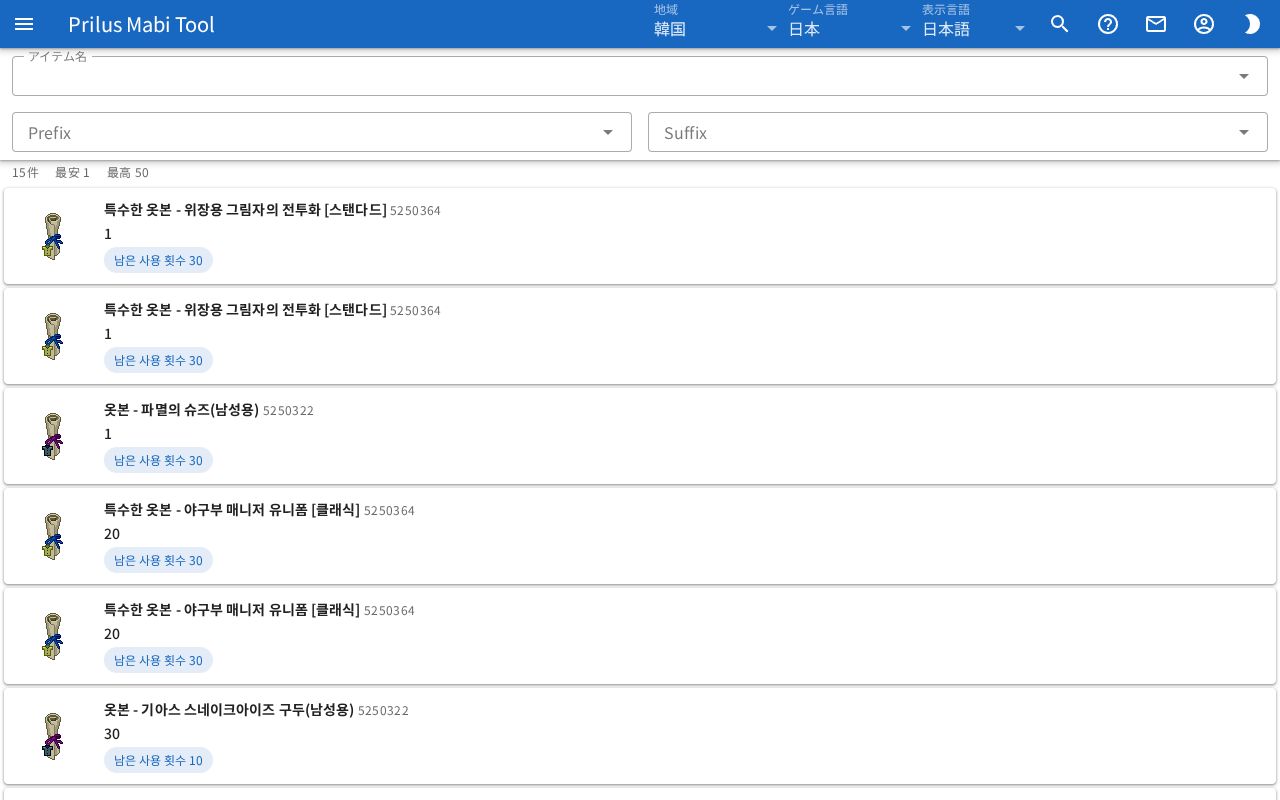
Task: Expand the アイテム名 field dropdown arrow
Action: [1244, 76]
